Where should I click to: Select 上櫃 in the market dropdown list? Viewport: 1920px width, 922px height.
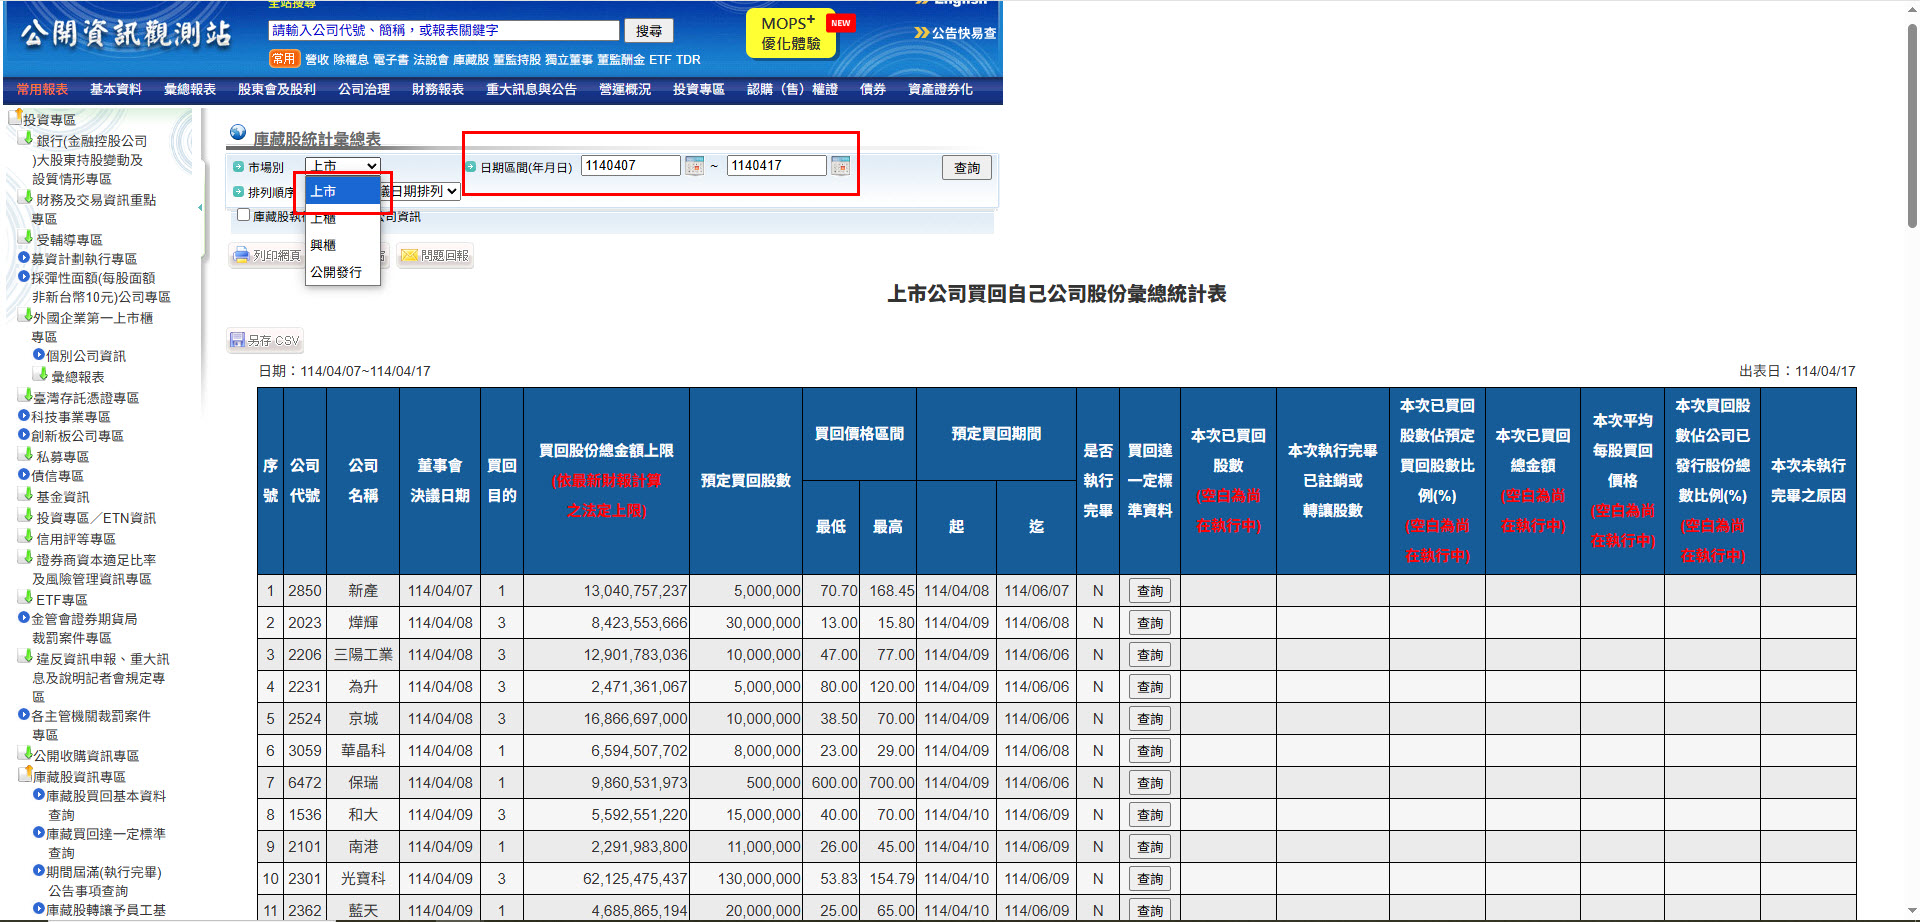click(x=343, y=218)
